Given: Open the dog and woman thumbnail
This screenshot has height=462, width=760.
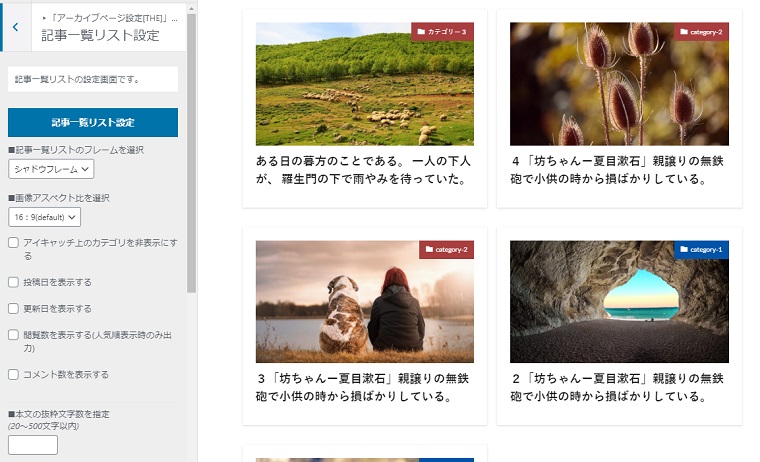Looking at the screenshot, I should pos(364,302).
